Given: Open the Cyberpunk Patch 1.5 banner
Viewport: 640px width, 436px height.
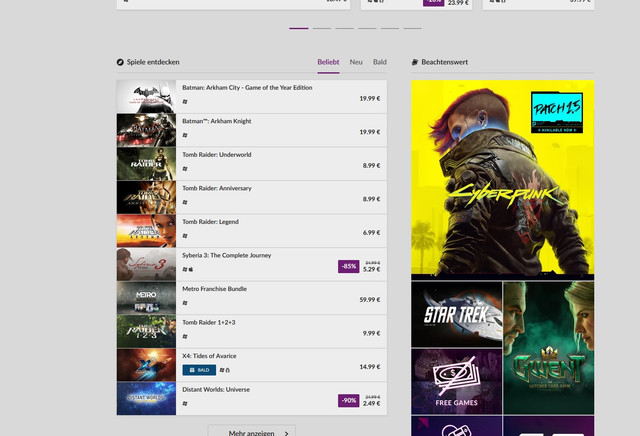Looking at the screenshot, I should pos(502,180).
